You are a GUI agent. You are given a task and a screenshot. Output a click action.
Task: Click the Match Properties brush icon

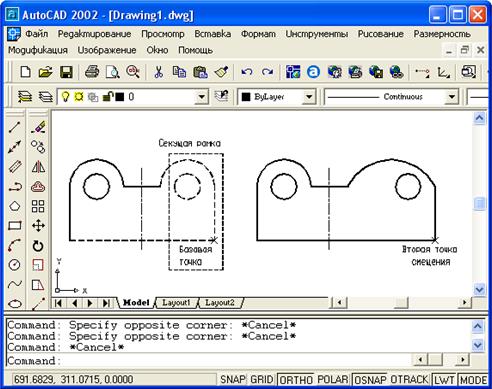(221, 72)
